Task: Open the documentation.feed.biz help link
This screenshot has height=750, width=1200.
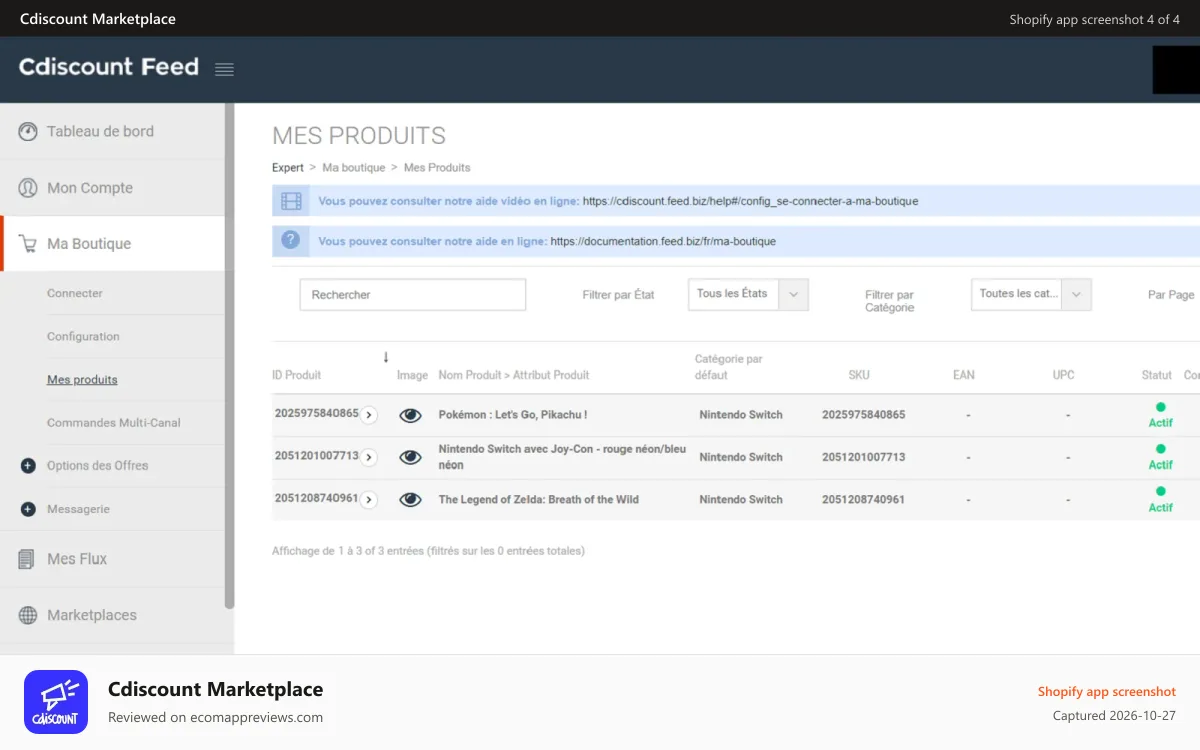Action: (663, 241)
